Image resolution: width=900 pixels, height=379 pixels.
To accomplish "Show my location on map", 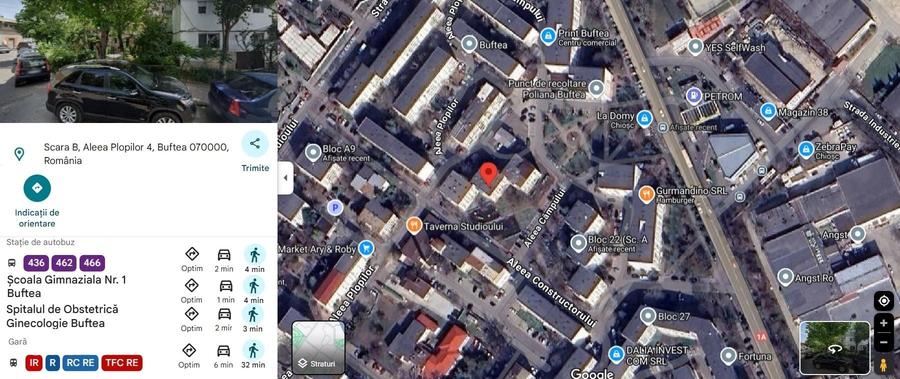I will pyautogui.click(x=883, y=301).
